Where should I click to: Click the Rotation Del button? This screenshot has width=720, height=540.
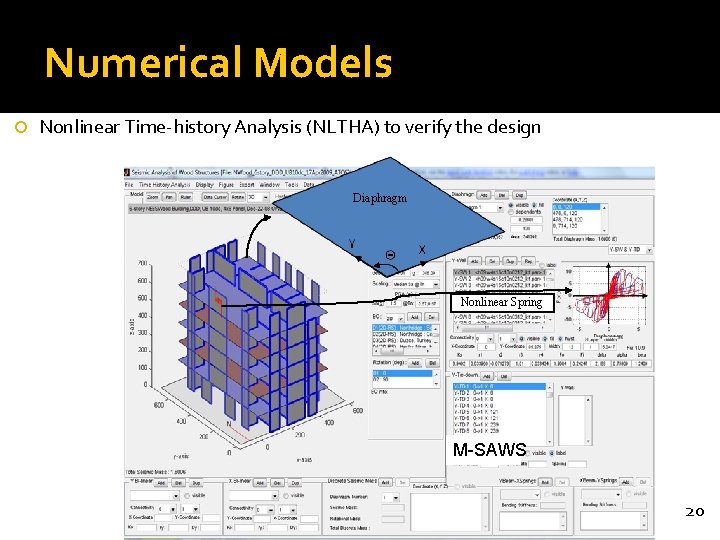[x=432, y=363]
